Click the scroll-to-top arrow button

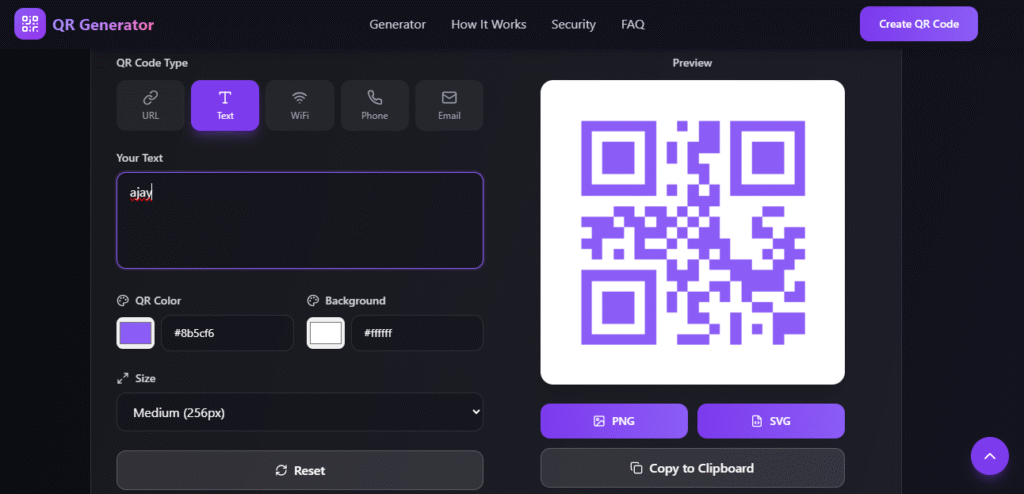pos(989,456)
